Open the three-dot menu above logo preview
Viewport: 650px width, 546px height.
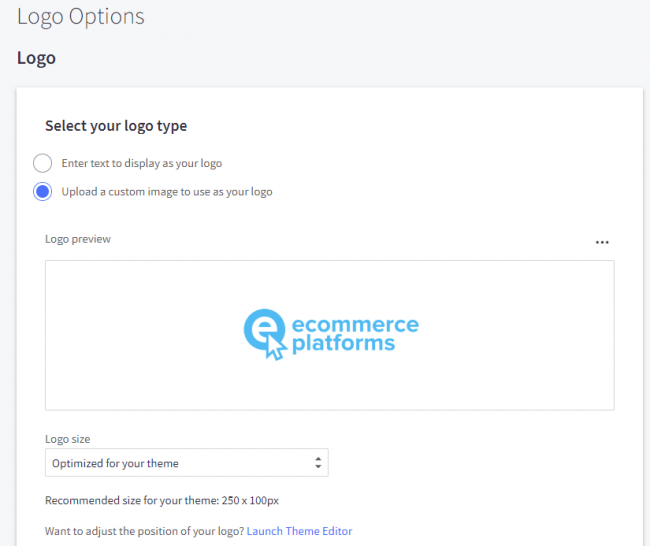click(x=601, y=242)
